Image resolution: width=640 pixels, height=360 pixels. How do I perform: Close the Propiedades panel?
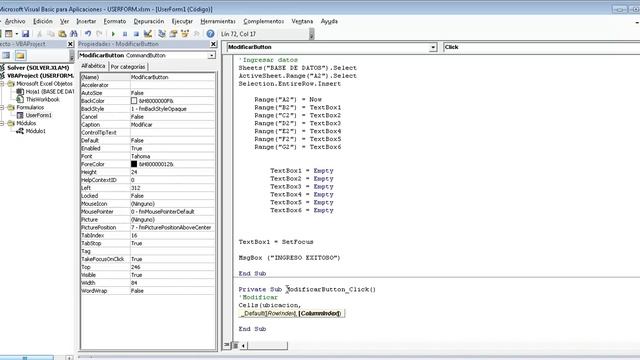click(213, 44)
